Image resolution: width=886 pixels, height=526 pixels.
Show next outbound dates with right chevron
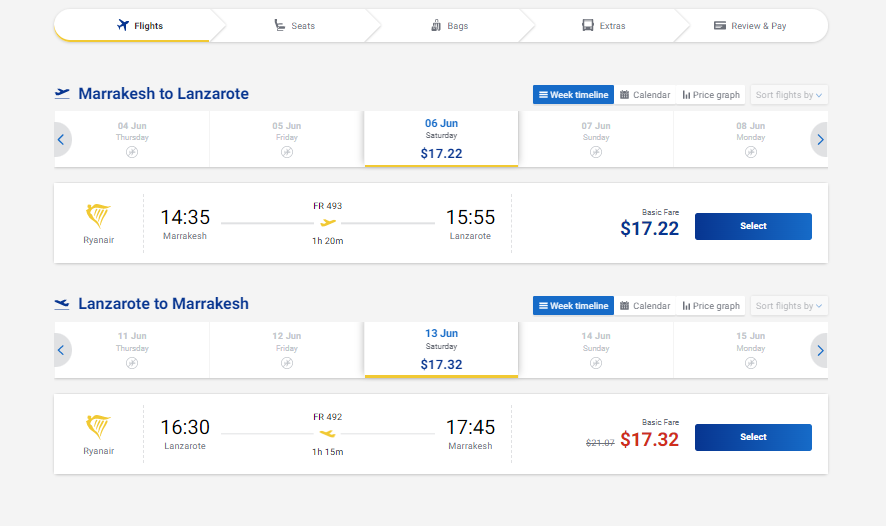pos(820,140)
